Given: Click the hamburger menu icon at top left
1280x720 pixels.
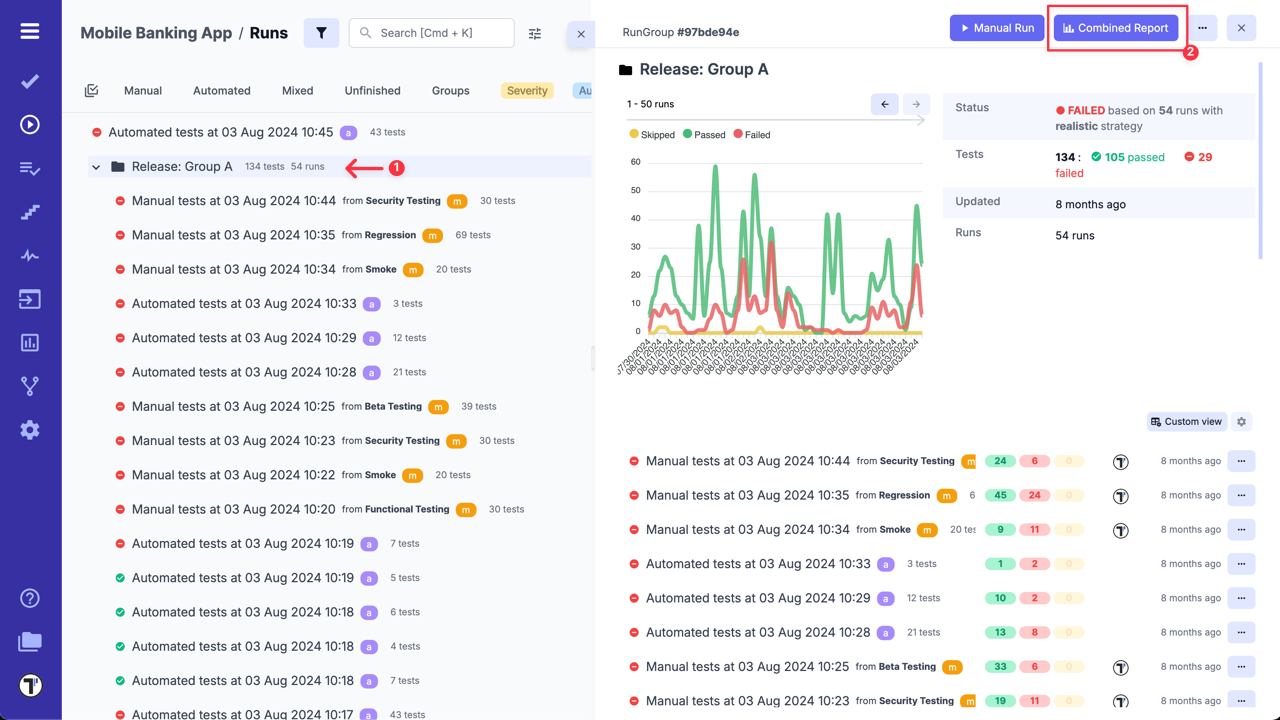Looking at the screenshot, I should (x=29, y=29).
